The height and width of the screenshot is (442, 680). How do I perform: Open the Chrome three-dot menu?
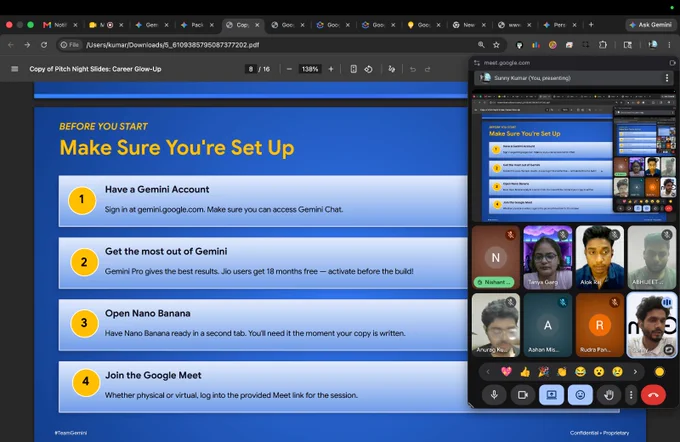point(669,45)
